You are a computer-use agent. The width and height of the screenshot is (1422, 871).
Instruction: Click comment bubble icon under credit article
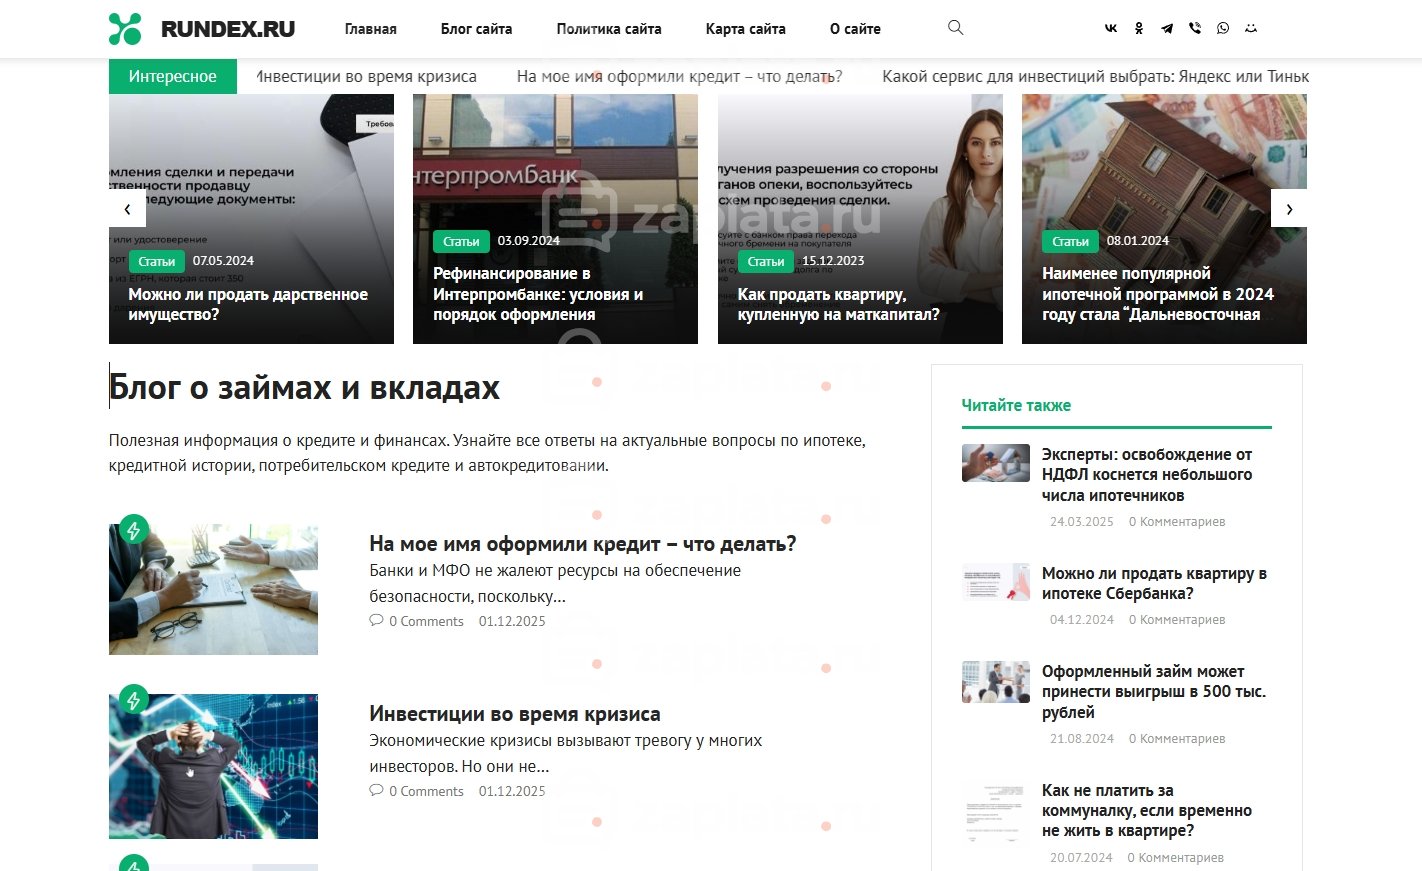tap(376, 621)
